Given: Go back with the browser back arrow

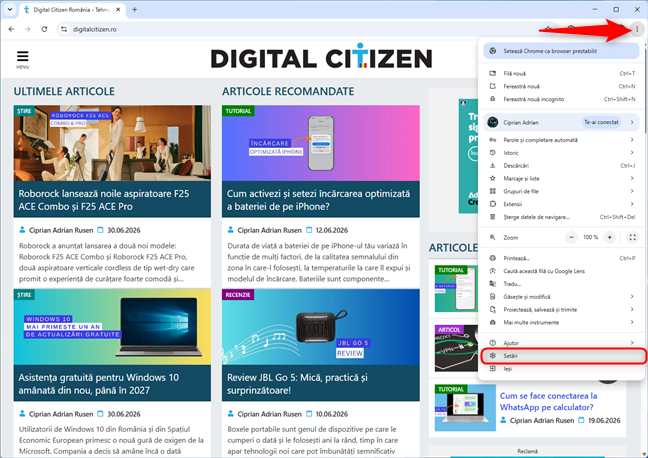Looking at the screenshot, I should coord(11,29).
